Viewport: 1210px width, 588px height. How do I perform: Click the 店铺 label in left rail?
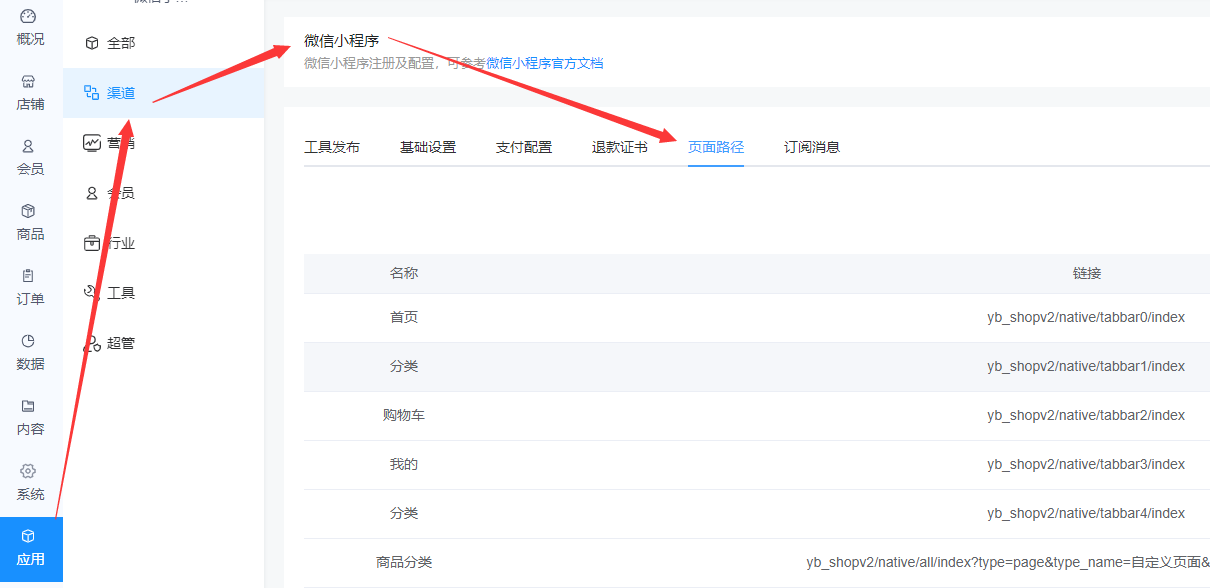pyautogui.click(x=30, y=104)
